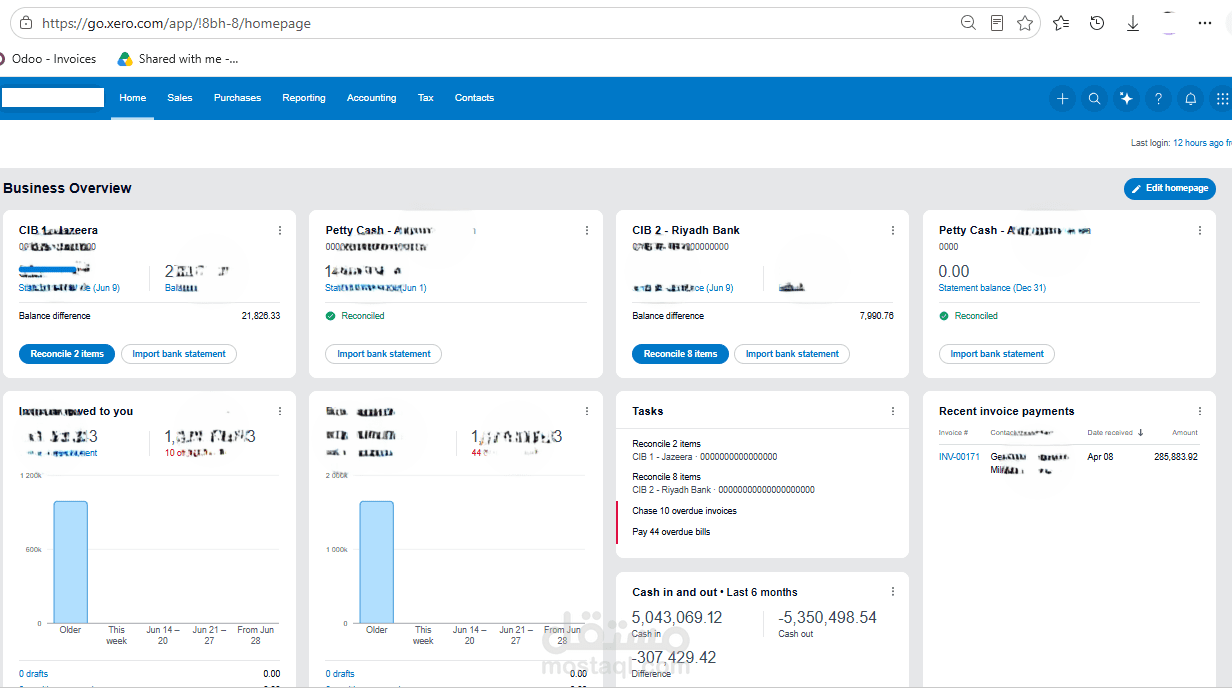Open the Tasks widget three-dot menu
Image resolution: width=1232 pixels, height=693 pixels.
point(893,411)
